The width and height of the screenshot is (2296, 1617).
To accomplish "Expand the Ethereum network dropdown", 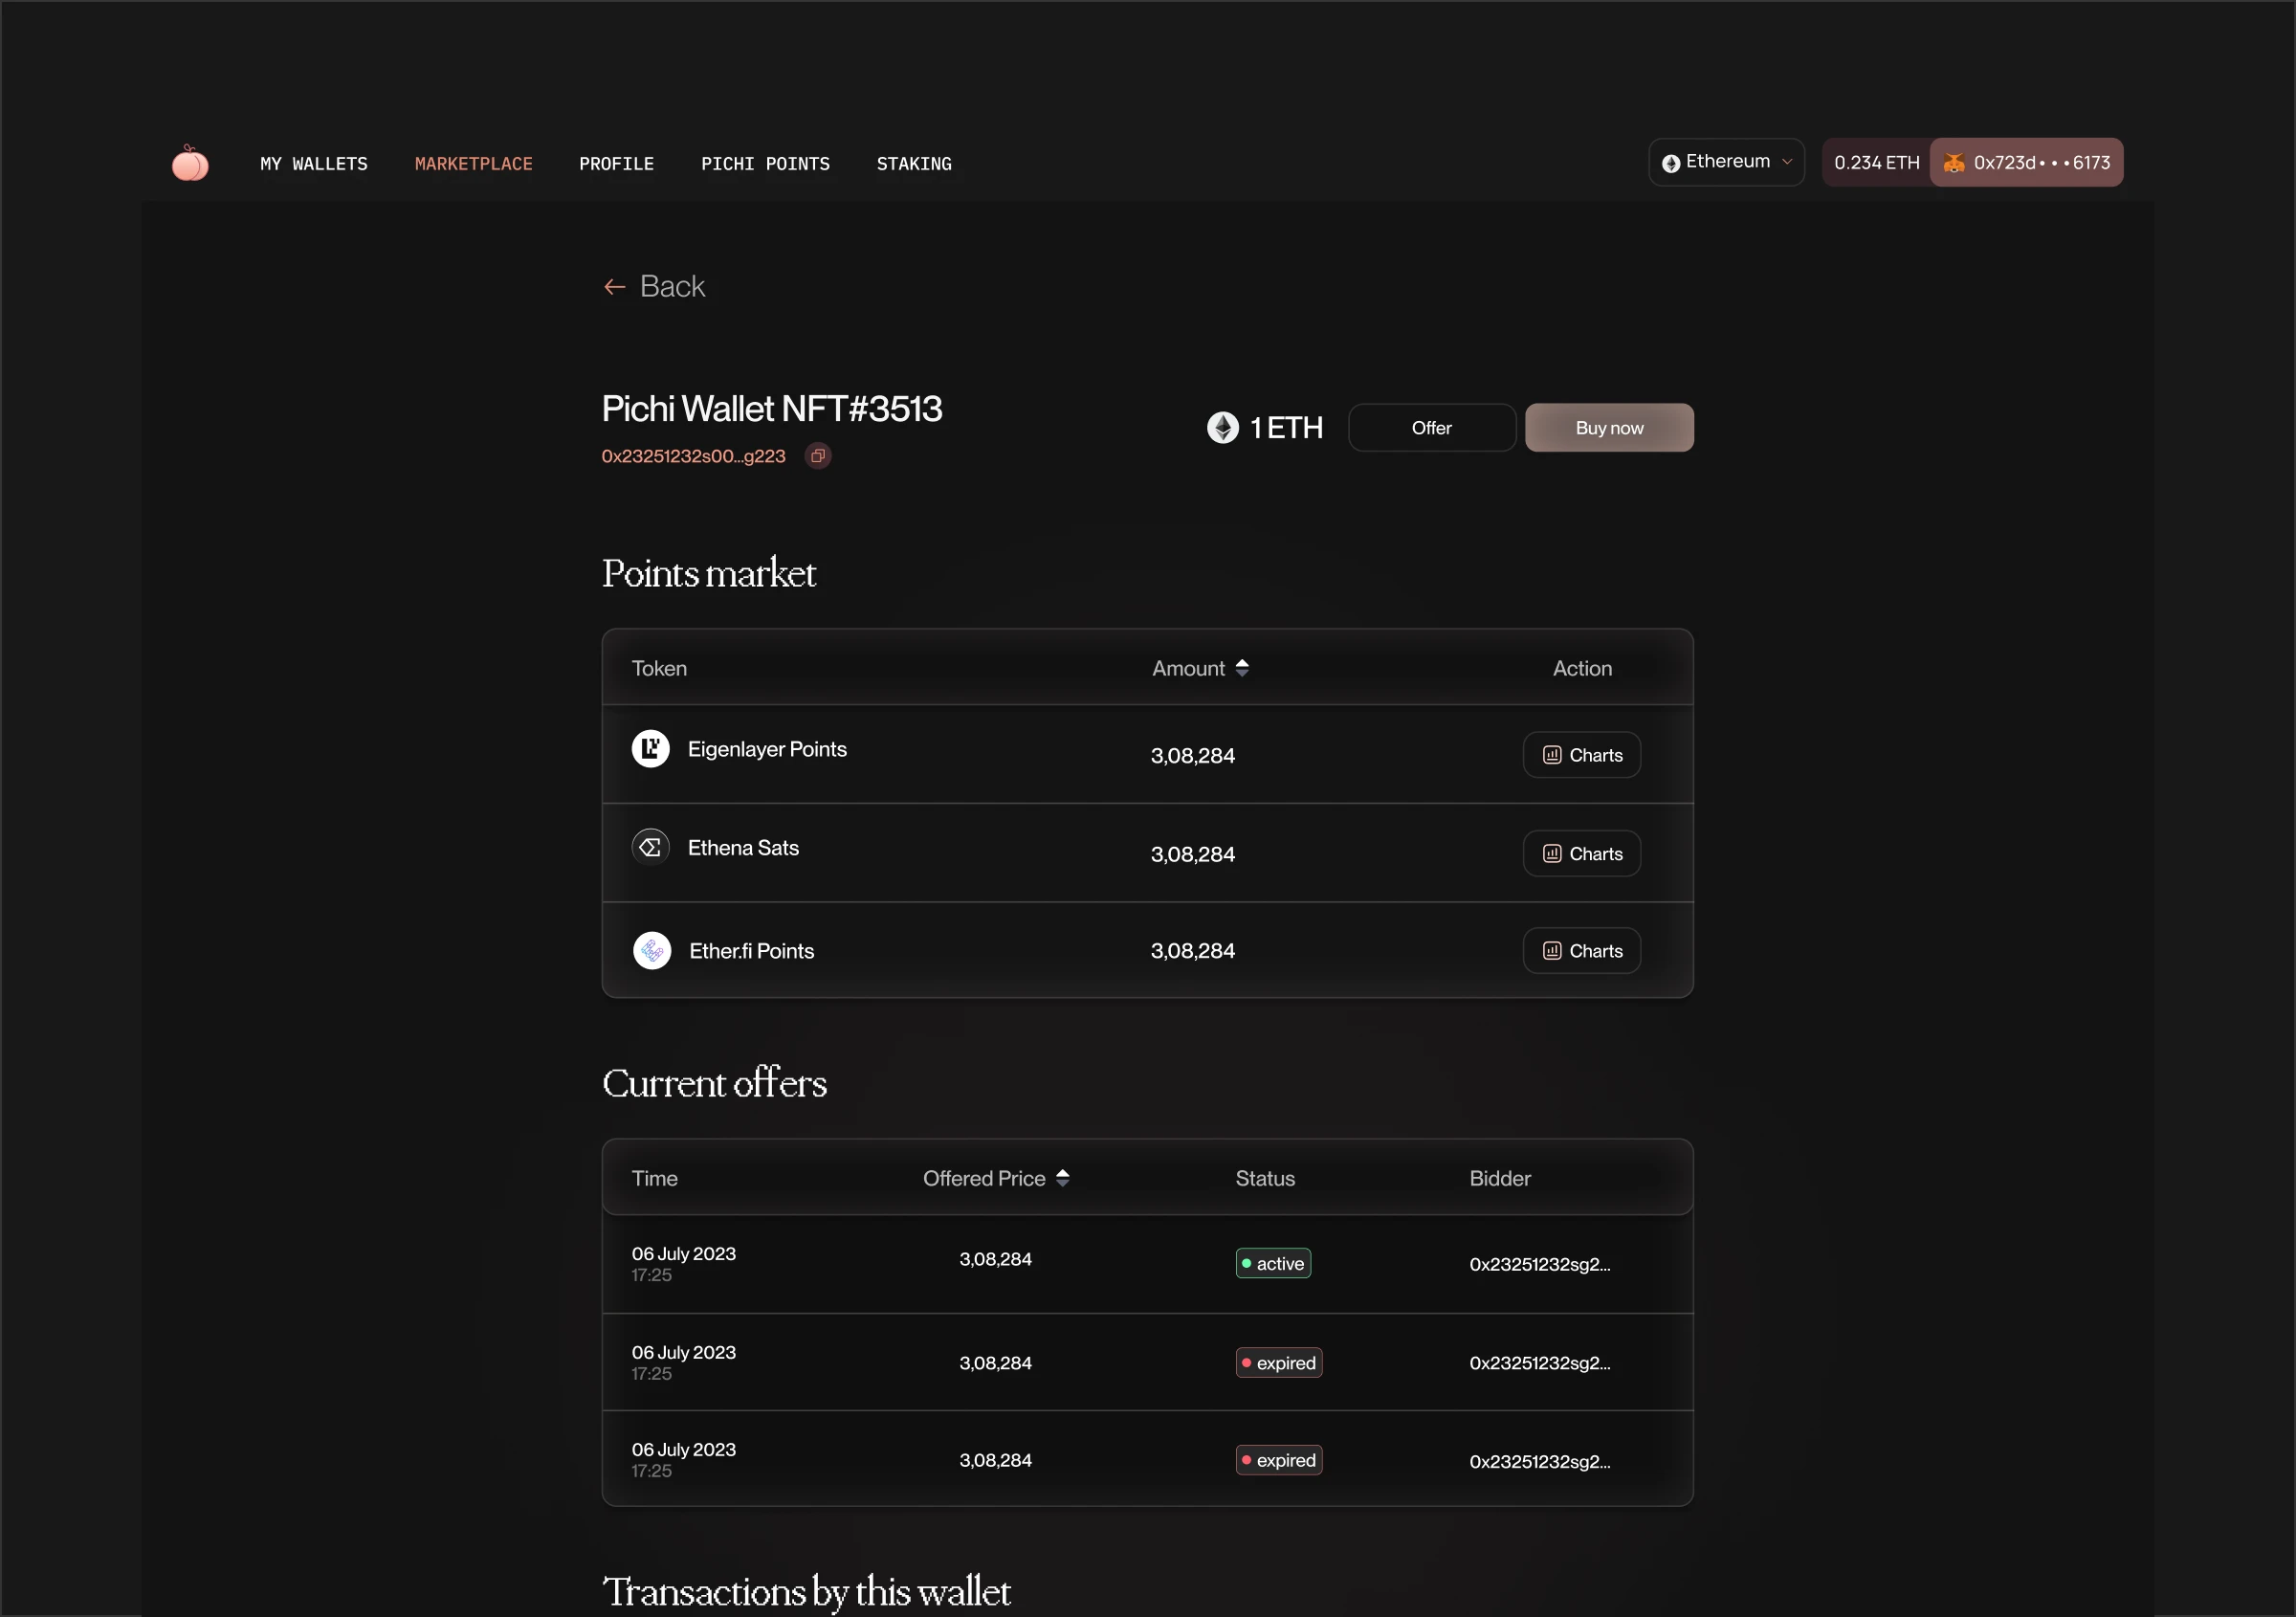I will pyautogui.click(x=1787, y=161).
